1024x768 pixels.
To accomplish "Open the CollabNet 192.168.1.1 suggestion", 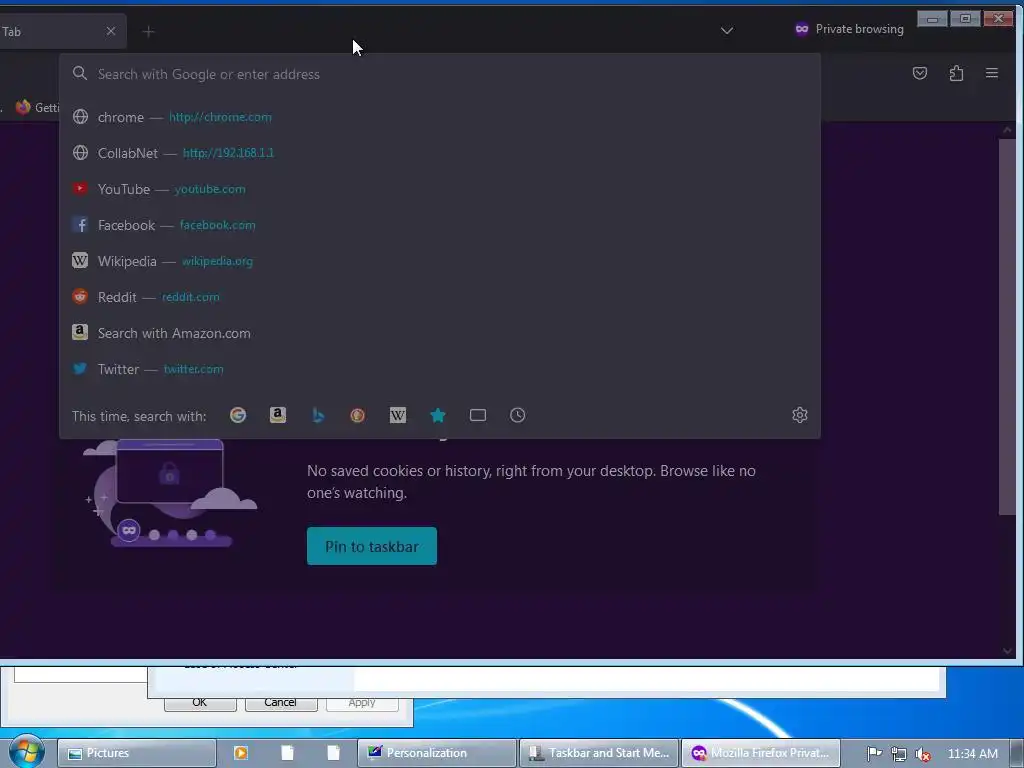I will 439,153.
